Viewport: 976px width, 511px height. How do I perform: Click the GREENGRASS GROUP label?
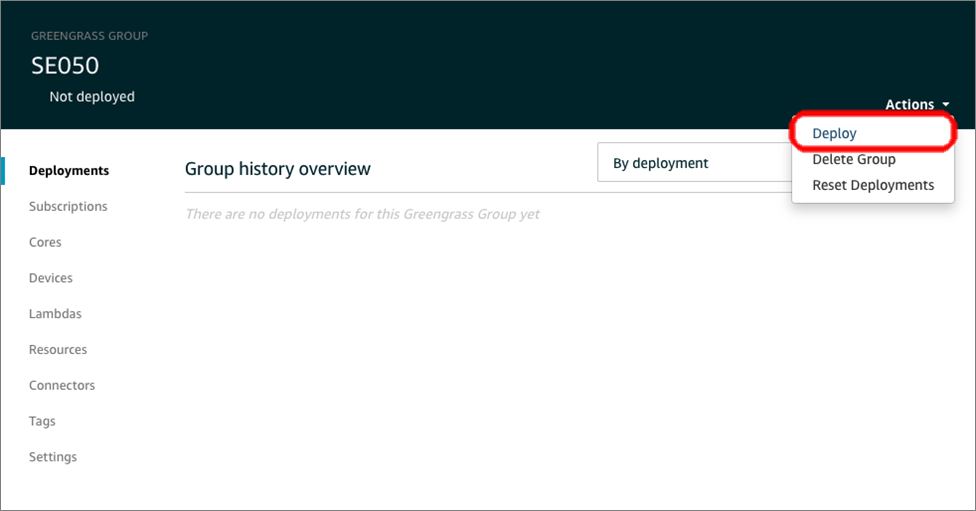(90, 36)
